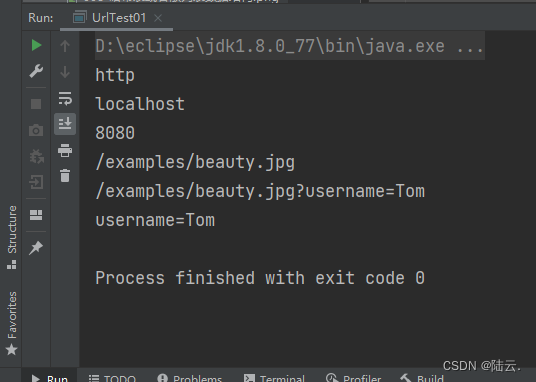Open the restore layout icon
Viewport: 536px width, 382px height.
click(36, 215)
